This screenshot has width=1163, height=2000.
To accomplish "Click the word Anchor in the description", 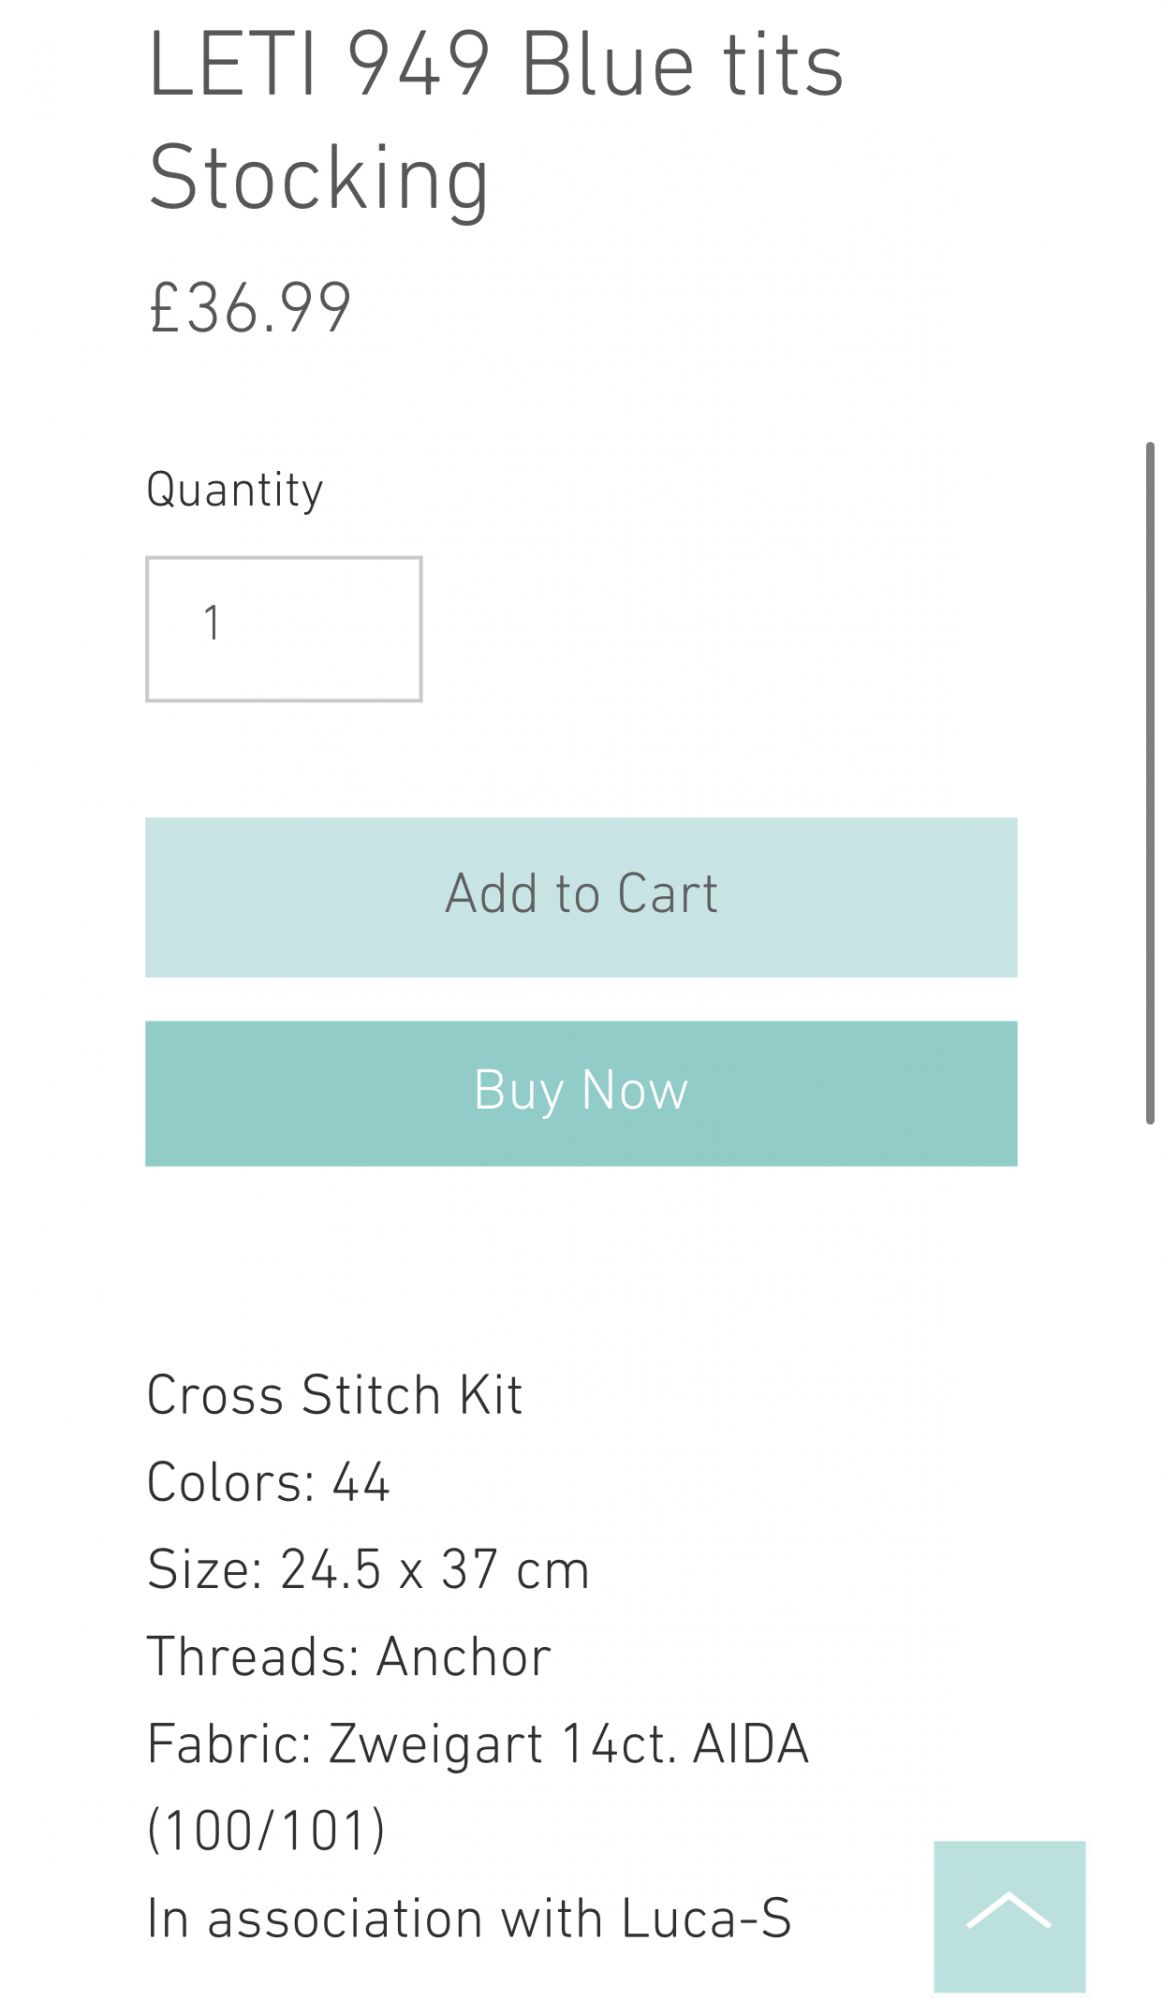I will 463,1657.
